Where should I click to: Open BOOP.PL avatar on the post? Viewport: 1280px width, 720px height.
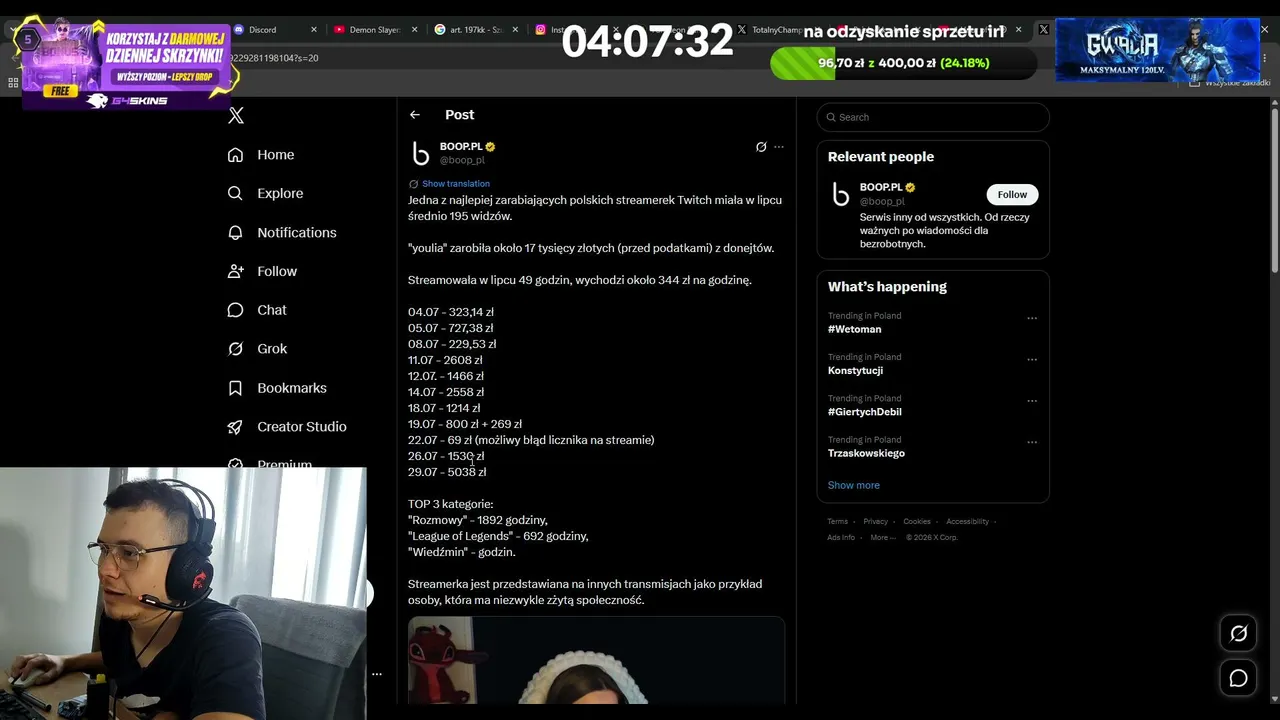point(421,153)
